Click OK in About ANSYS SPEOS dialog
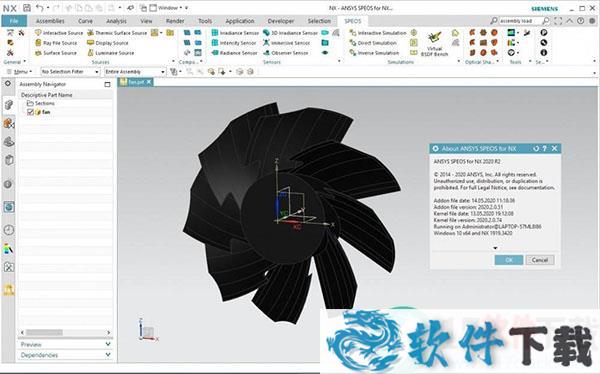This screenshot has width=600, height=374. coord(509,260)
